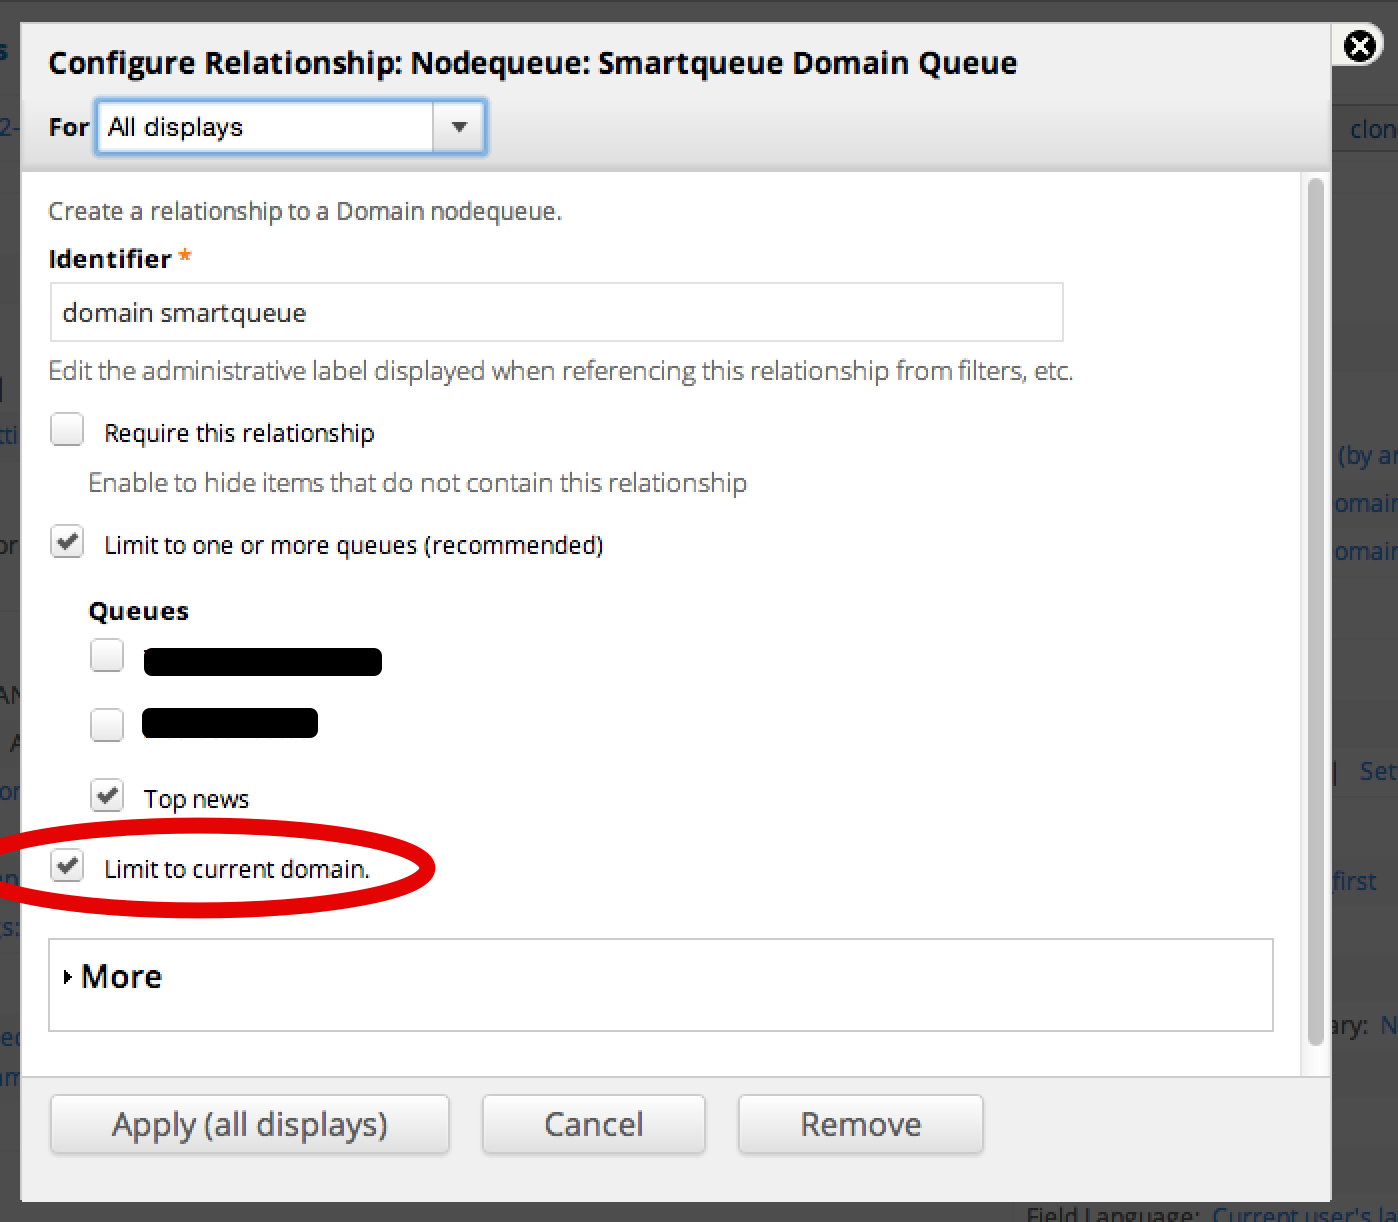Click 'Apply (all displays)'
The width and height of the screenshot is (1398, 1222).
click(249, 1124)
